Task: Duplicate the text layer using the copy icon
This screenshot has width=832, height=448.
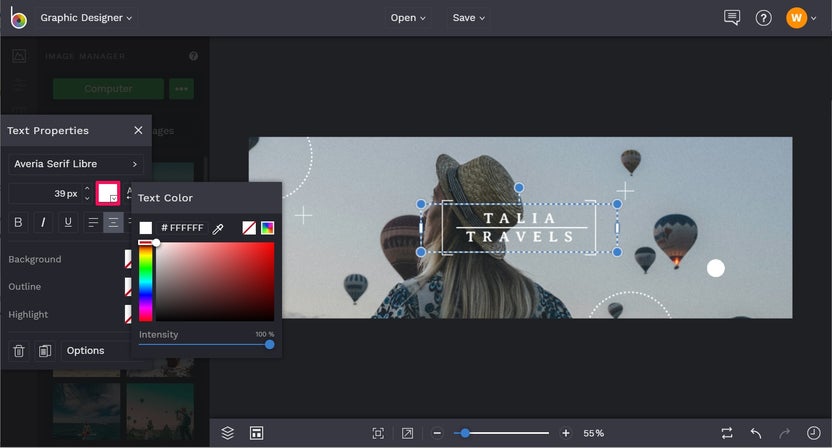Action: tap(45, 351)
